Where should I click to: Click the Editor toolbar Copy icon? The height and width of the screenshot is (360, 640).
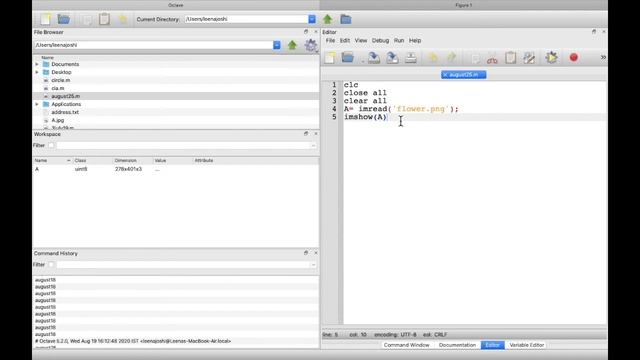click(x=476, y=58)
